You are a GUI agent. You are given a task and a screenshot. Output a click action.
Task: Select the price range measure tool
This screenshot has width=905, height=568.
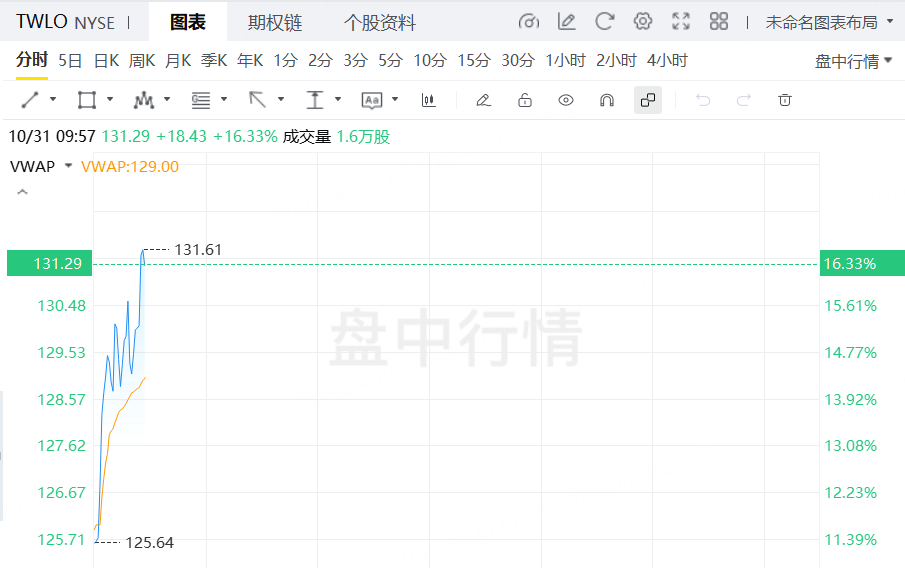(315, 100)
